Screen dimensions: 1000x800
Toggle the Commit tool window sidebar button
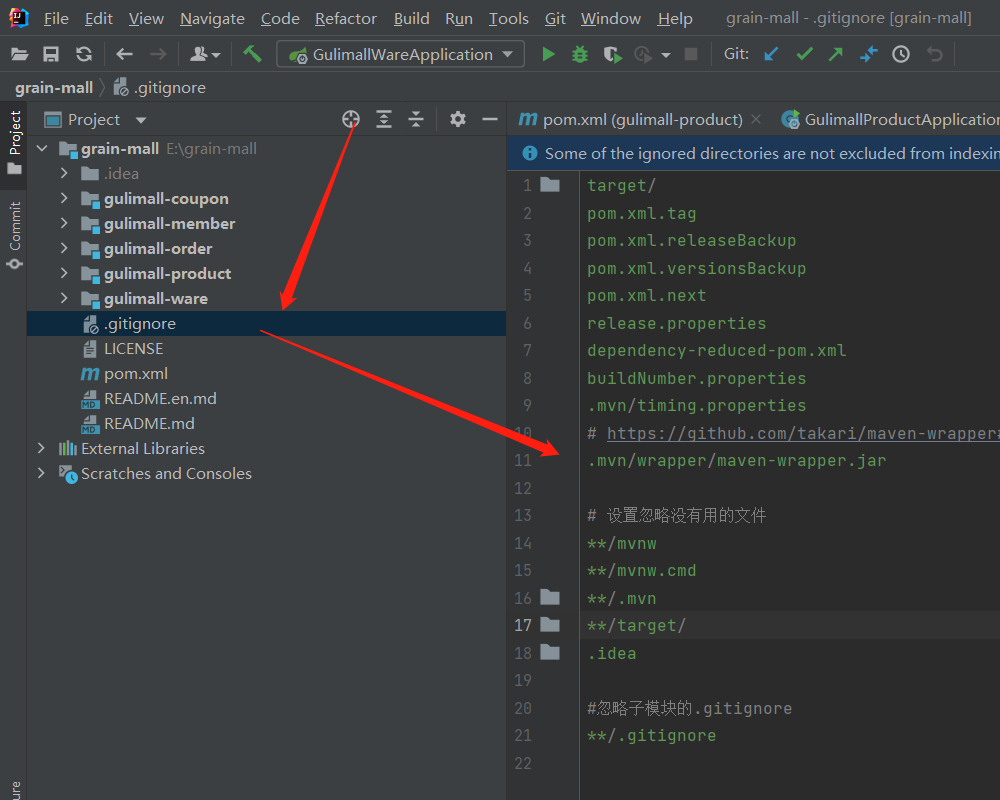point(14,235)
